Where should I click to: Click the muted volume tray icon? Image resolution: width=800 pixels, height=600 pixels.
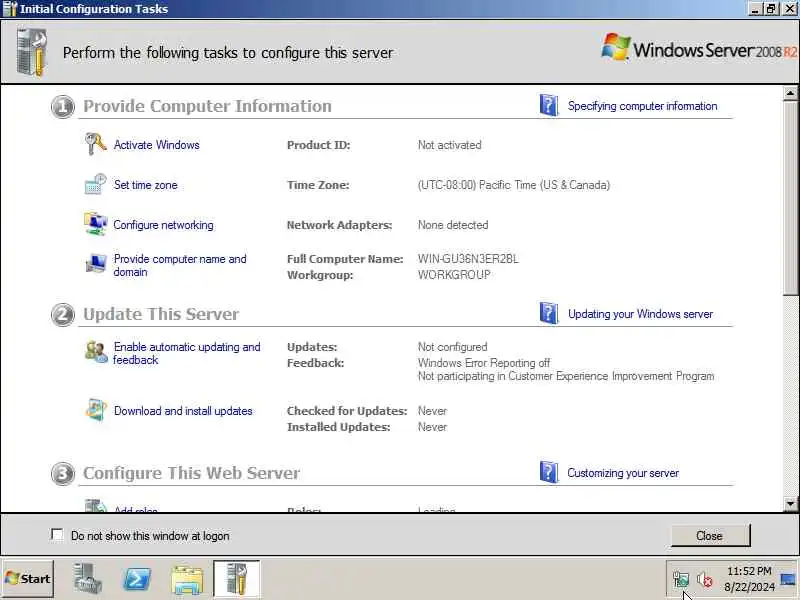705,579
